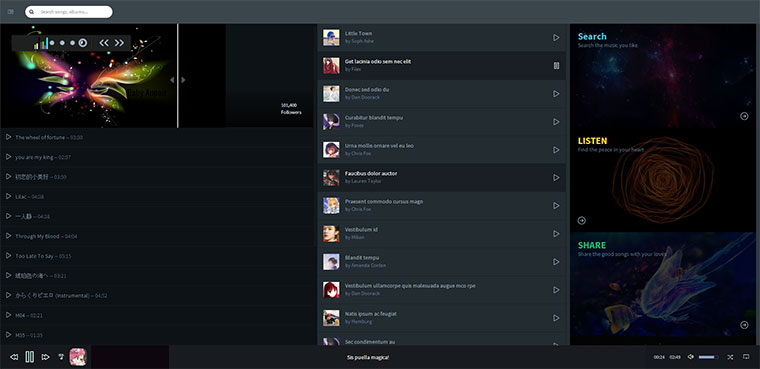Mute the volume speaker icon
760x369 pixels.
pos(691,357)
